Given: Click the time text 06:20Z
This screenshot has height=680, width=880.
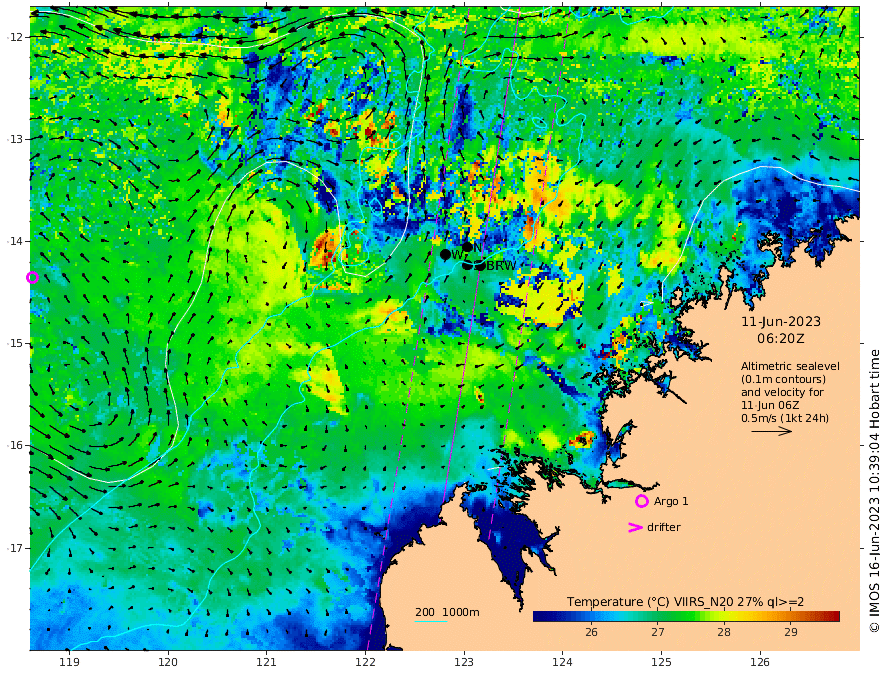Looking at the screenshot, I should (781, 338).
